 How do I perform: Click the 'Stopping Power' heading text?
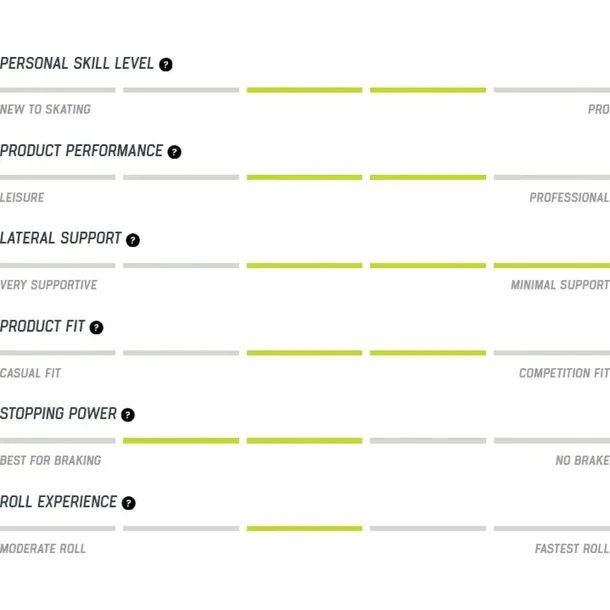[58, 414]
